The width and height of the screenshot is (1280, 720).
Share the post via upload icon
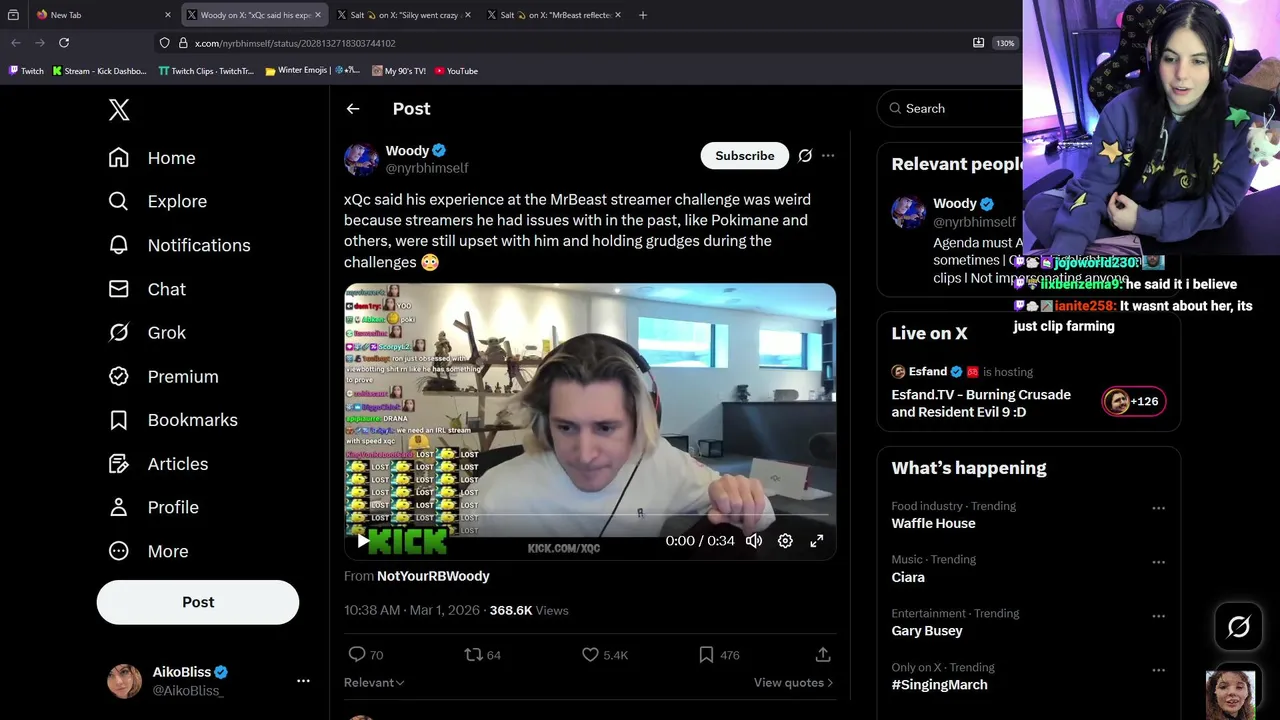(823, 654)
